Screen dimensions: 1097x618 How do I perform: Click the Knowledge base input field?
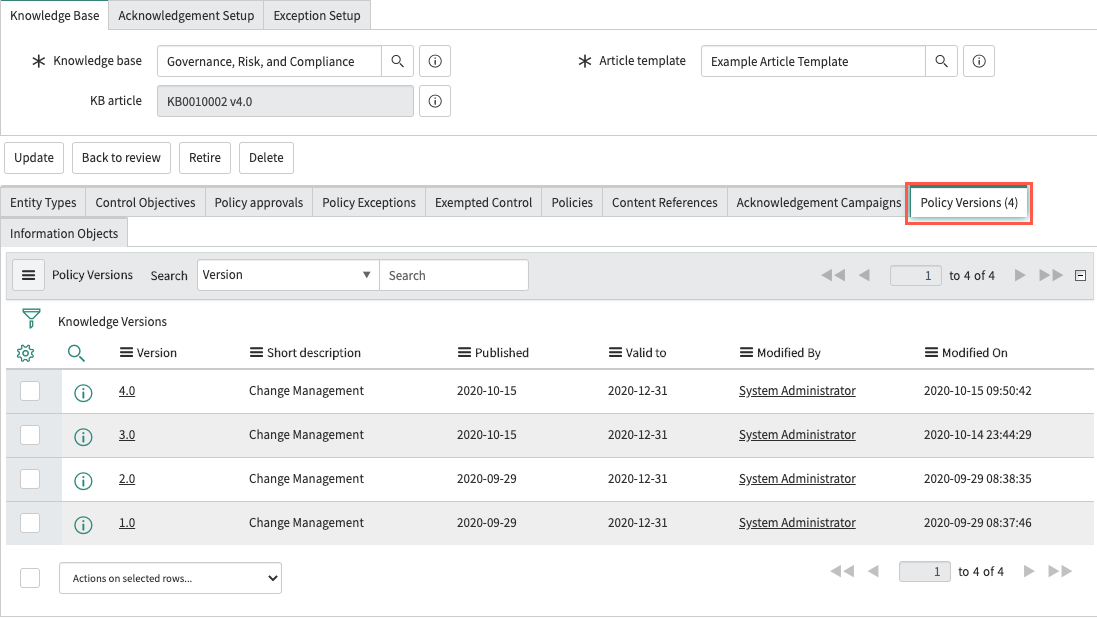(x=270, y=61)
